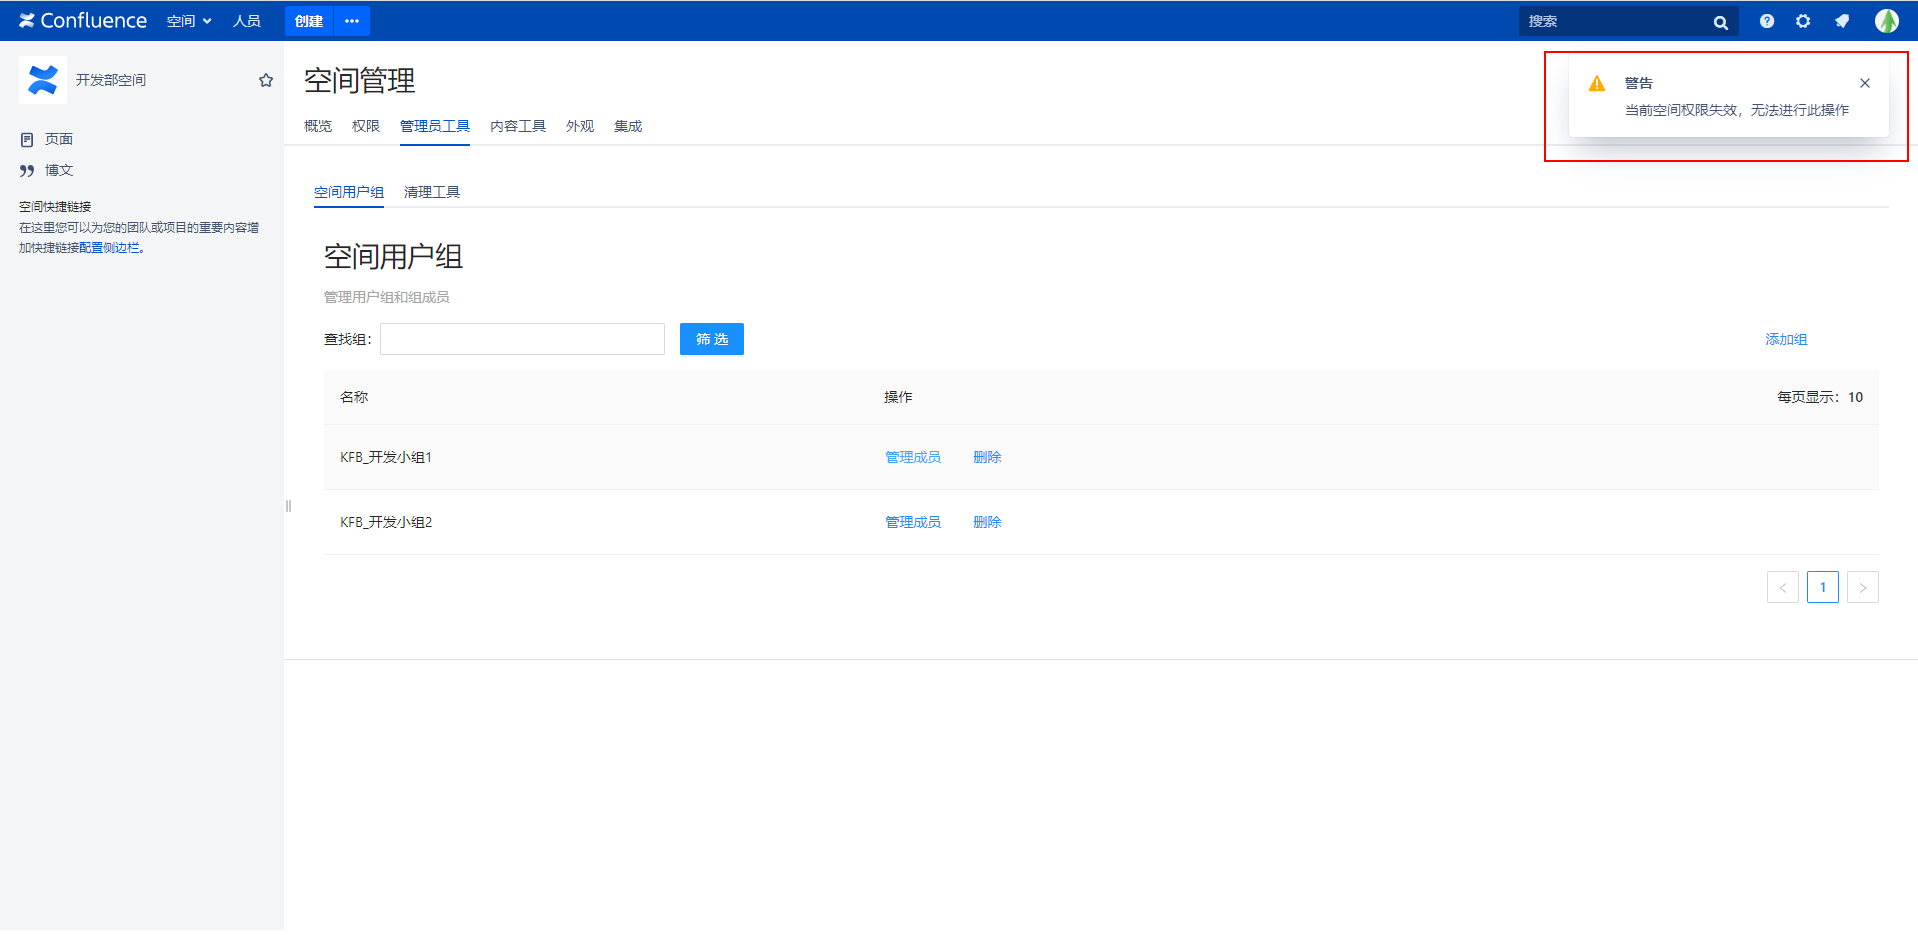Image resolution: width=1918 pixels, height=935 pixels.
Task: Click the search magnifier icon
Action: pyautogui.click(x=1720, y=22)
